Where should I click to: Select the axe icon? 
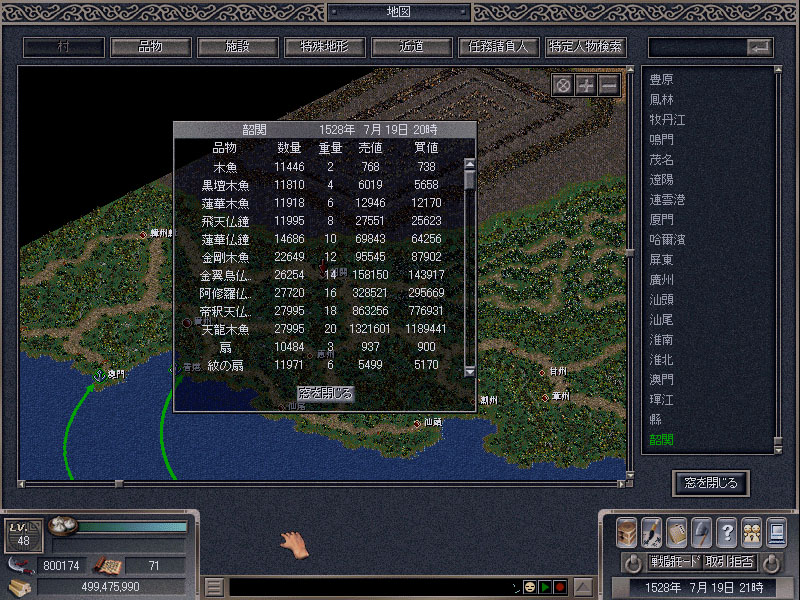(702, 531)
